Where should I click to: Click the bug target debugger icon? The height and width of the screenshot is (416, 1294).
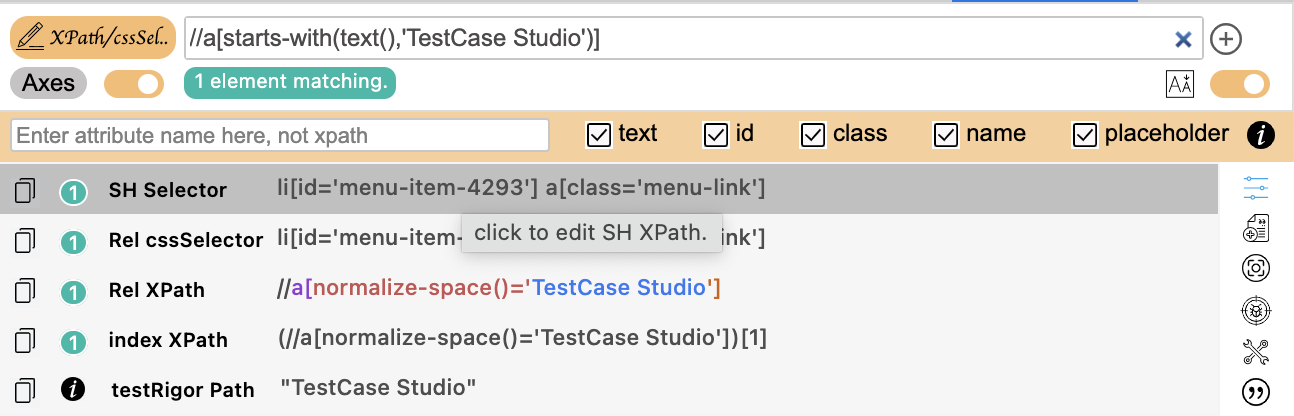(1255, 310)
